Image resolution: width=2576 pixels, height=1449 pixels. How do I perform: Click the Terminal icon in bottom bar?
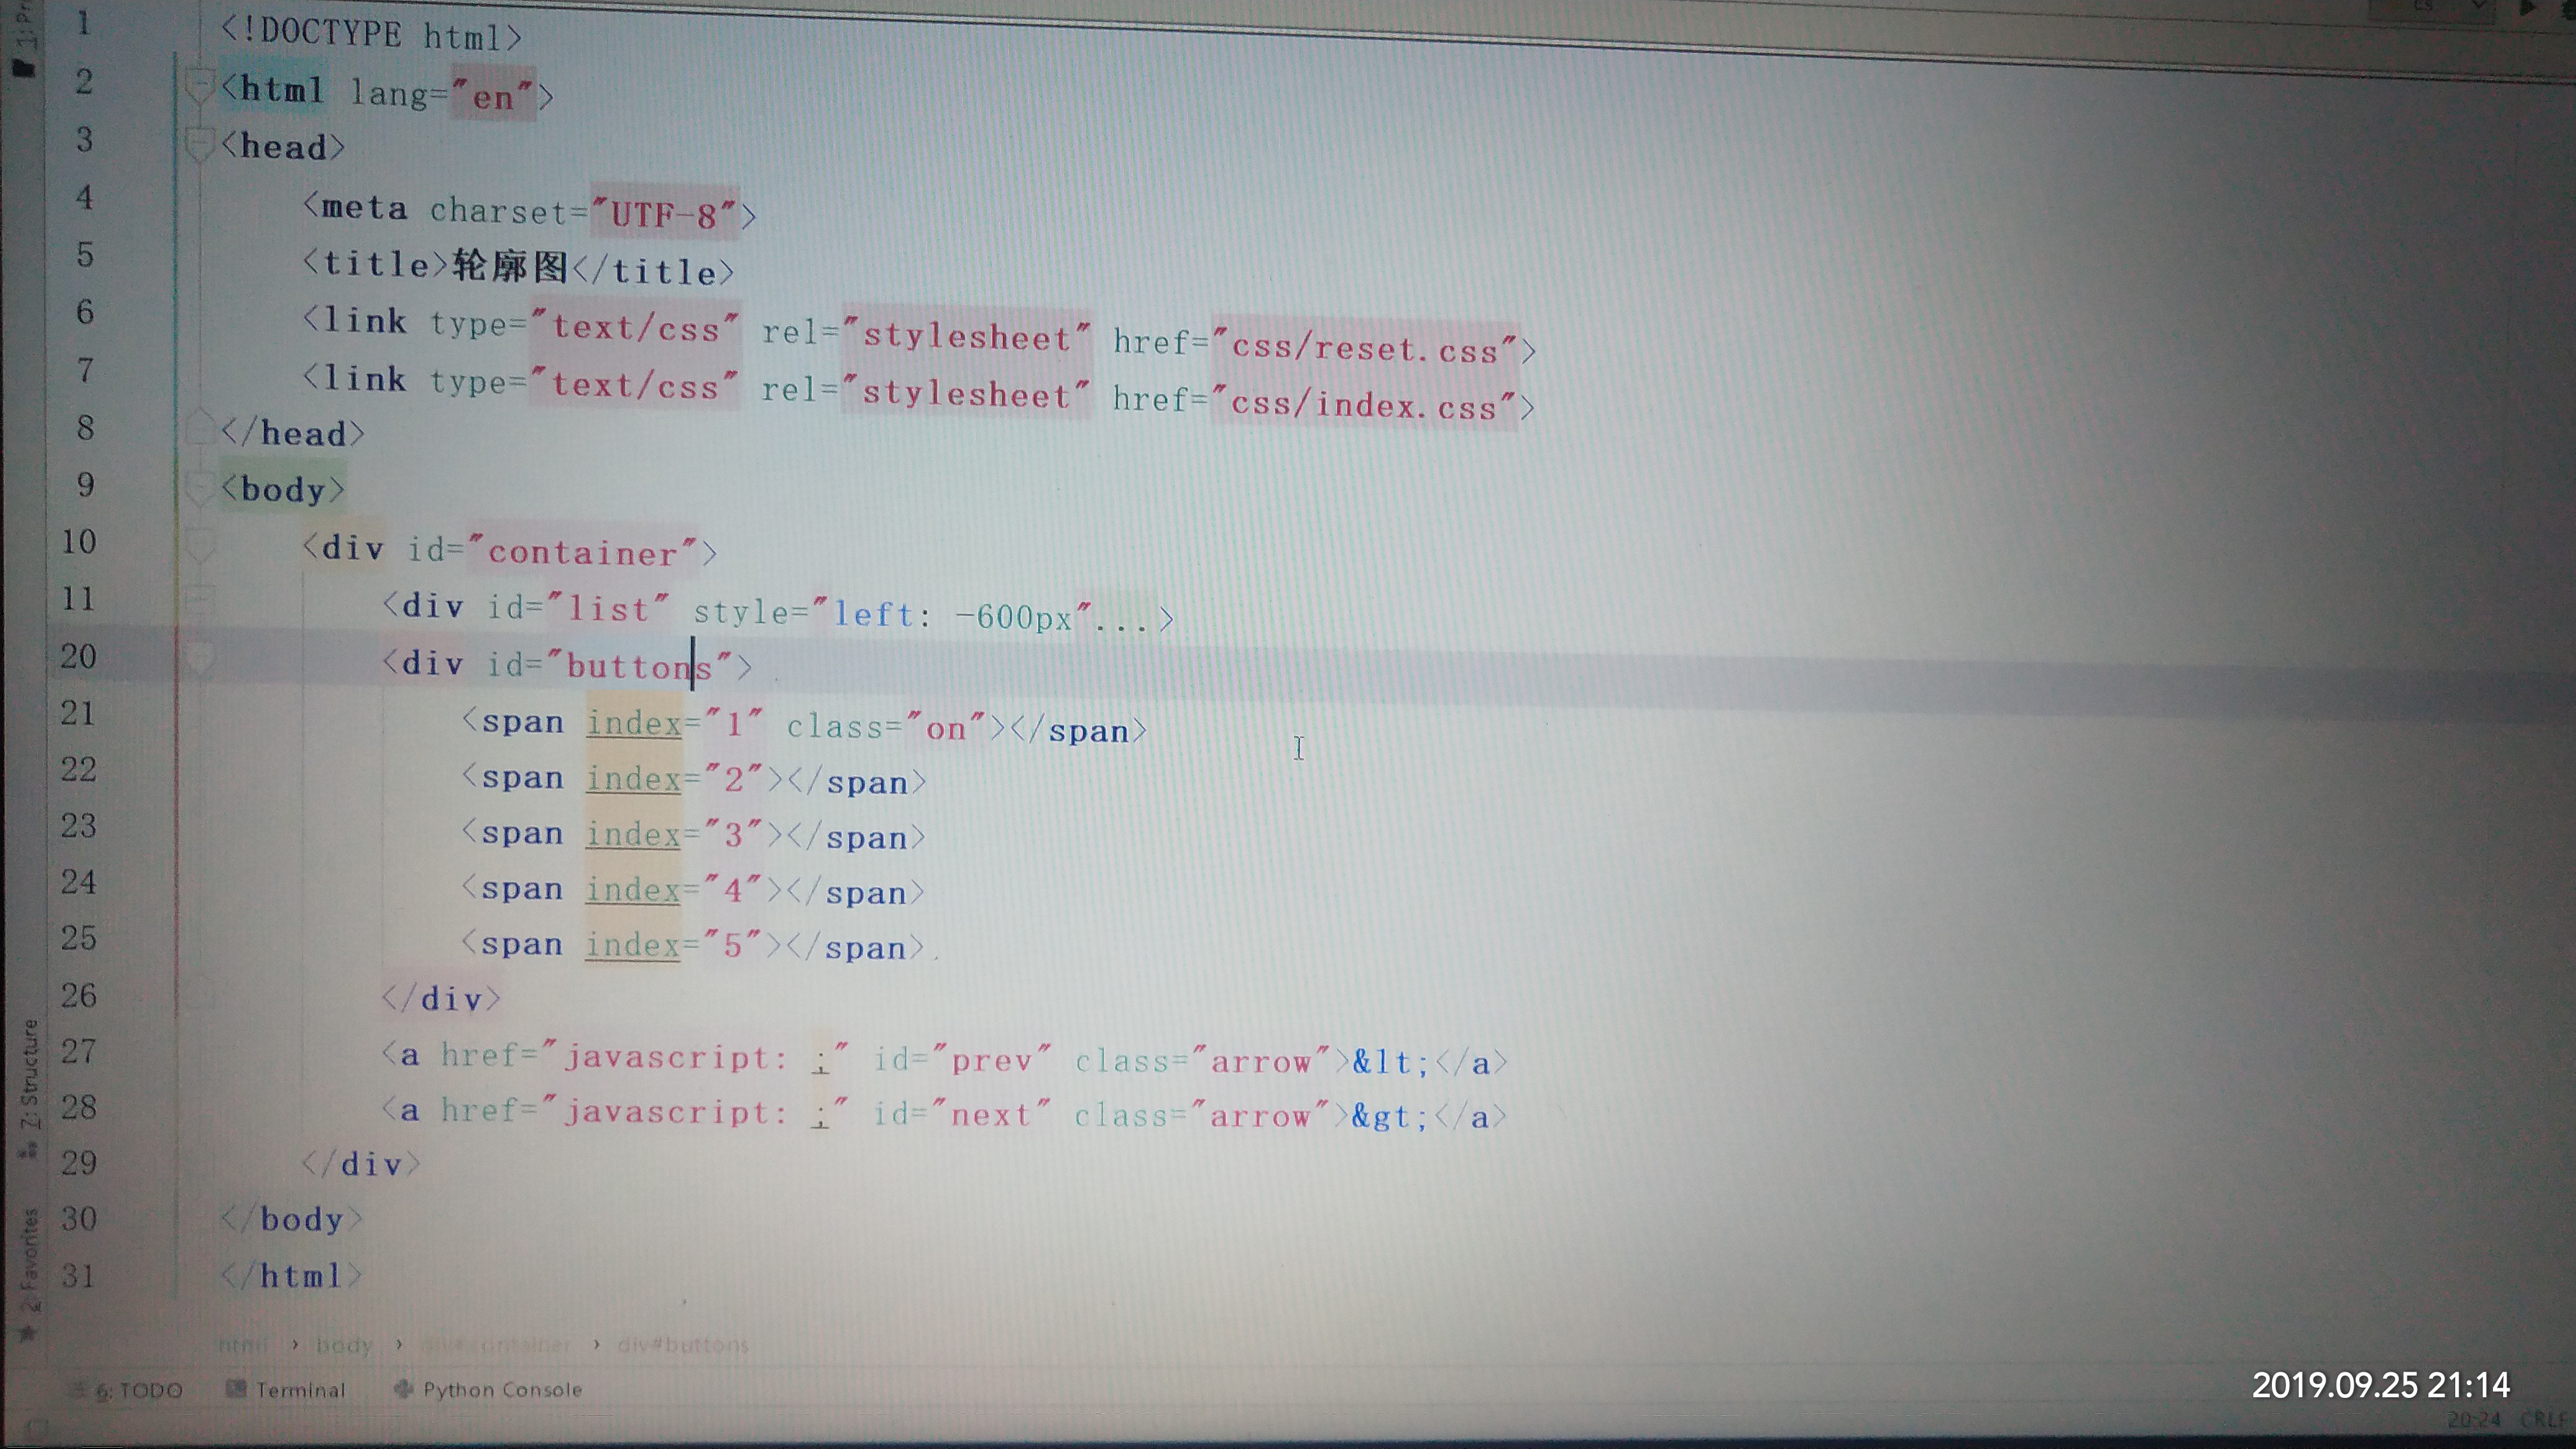coord(236,1389)
